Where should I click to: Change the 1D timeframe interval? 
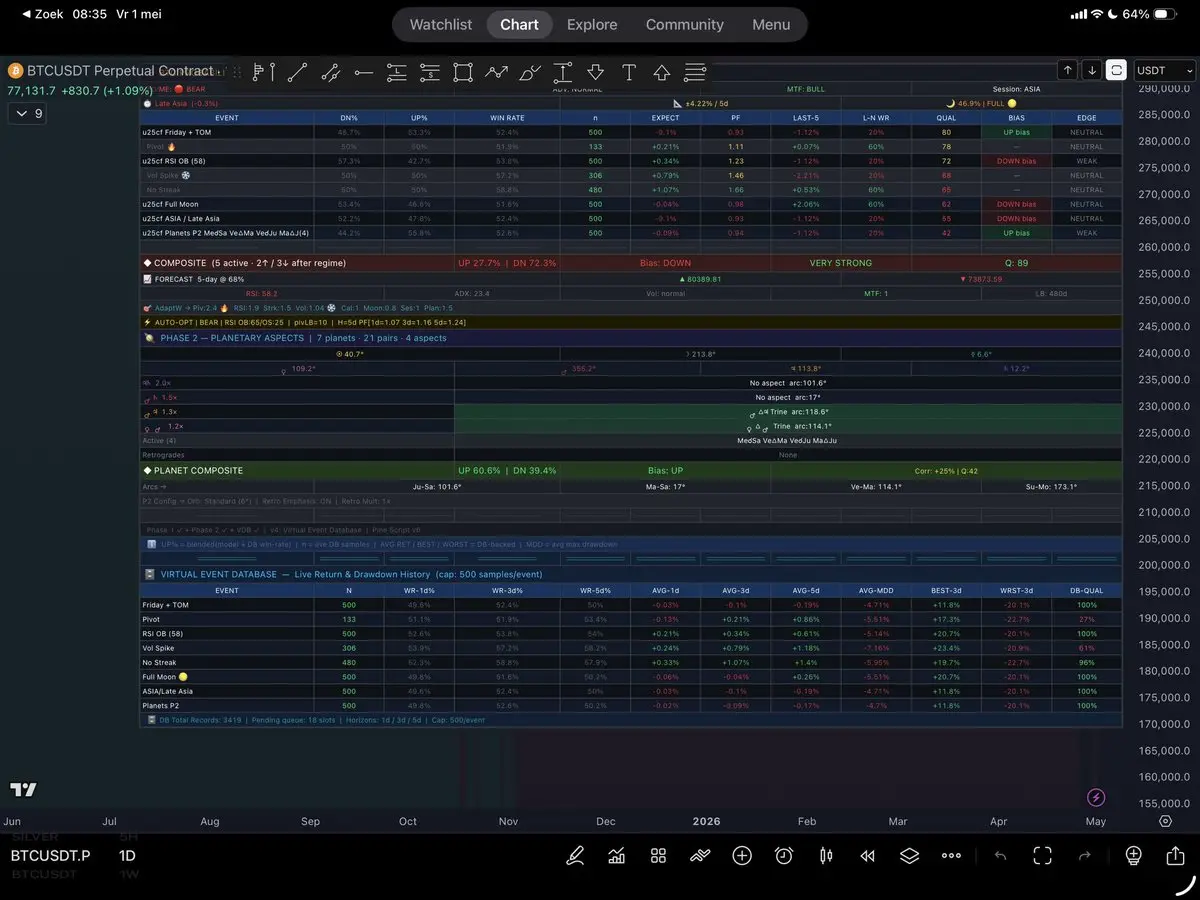[x=128, y=855]
